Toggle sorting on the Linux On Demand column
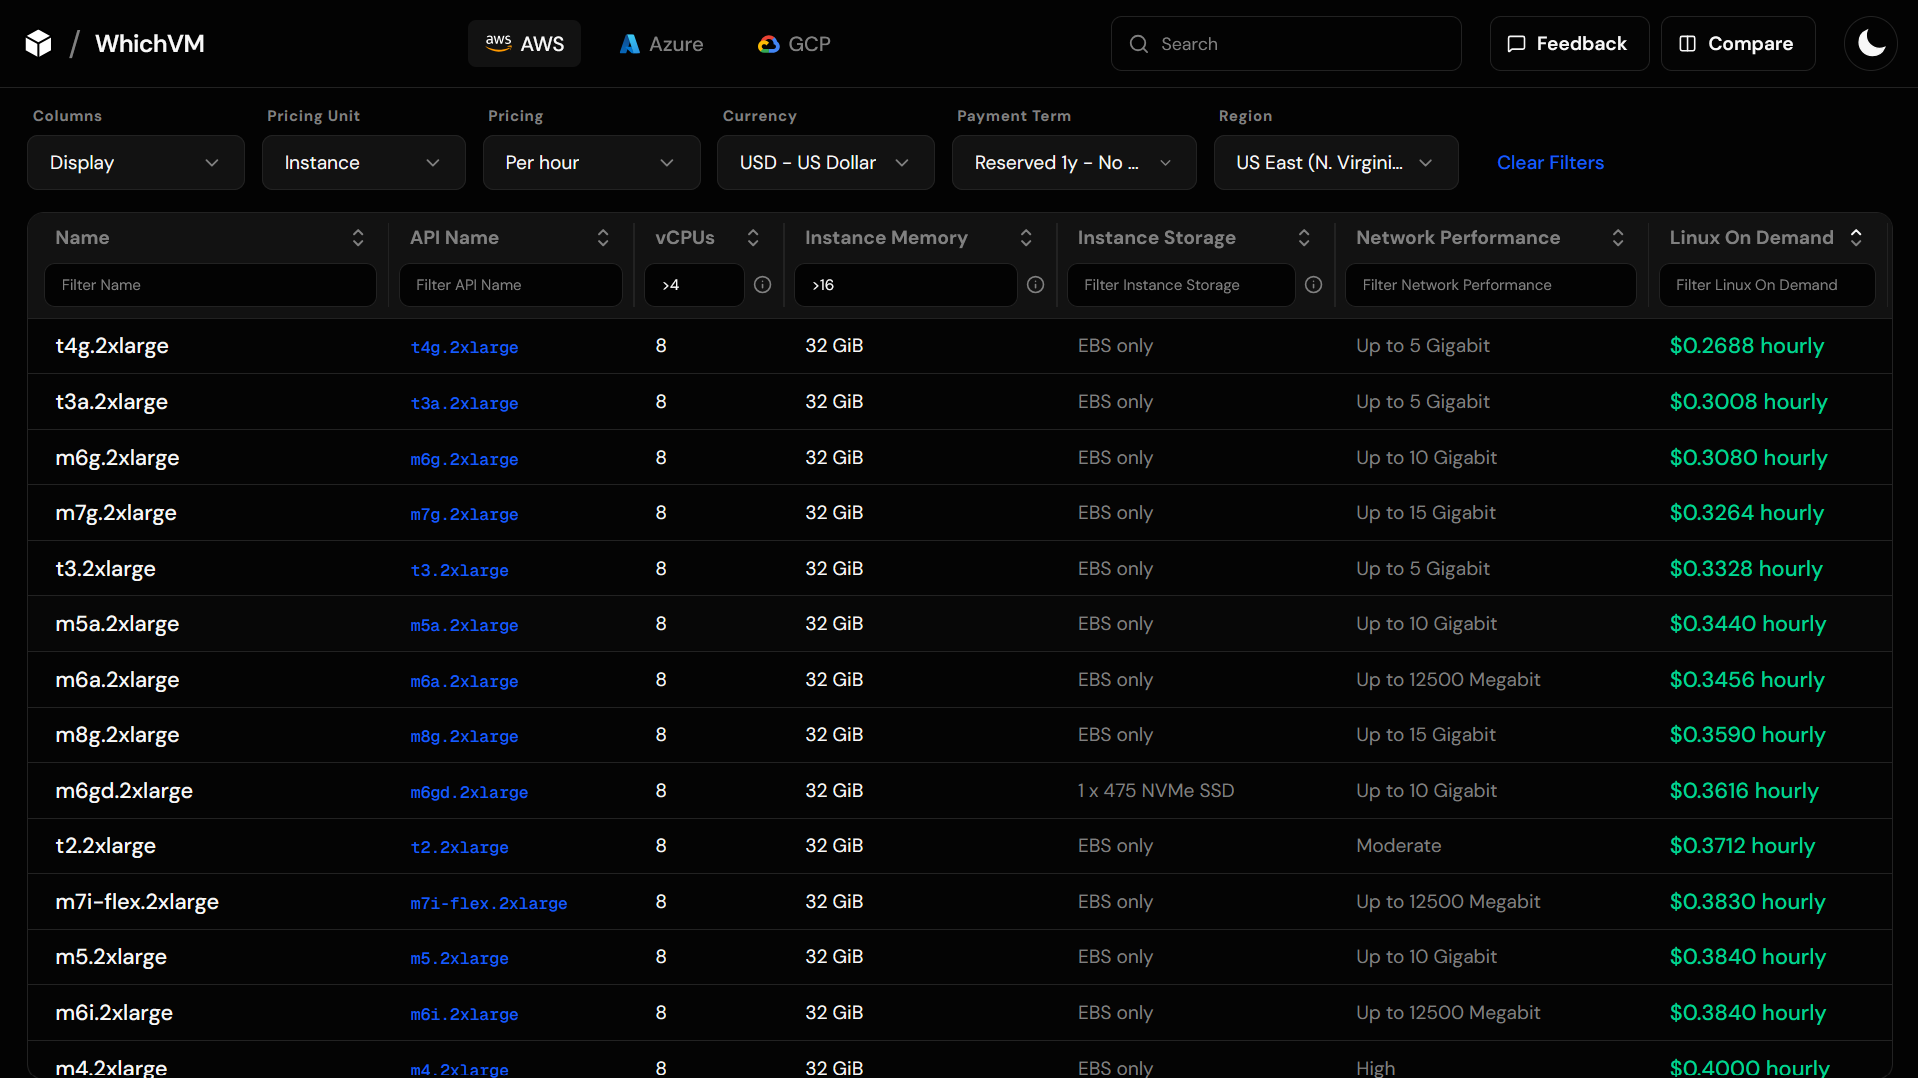The width and height of the screenshot is (1918, 1078). click(1856, 237)
